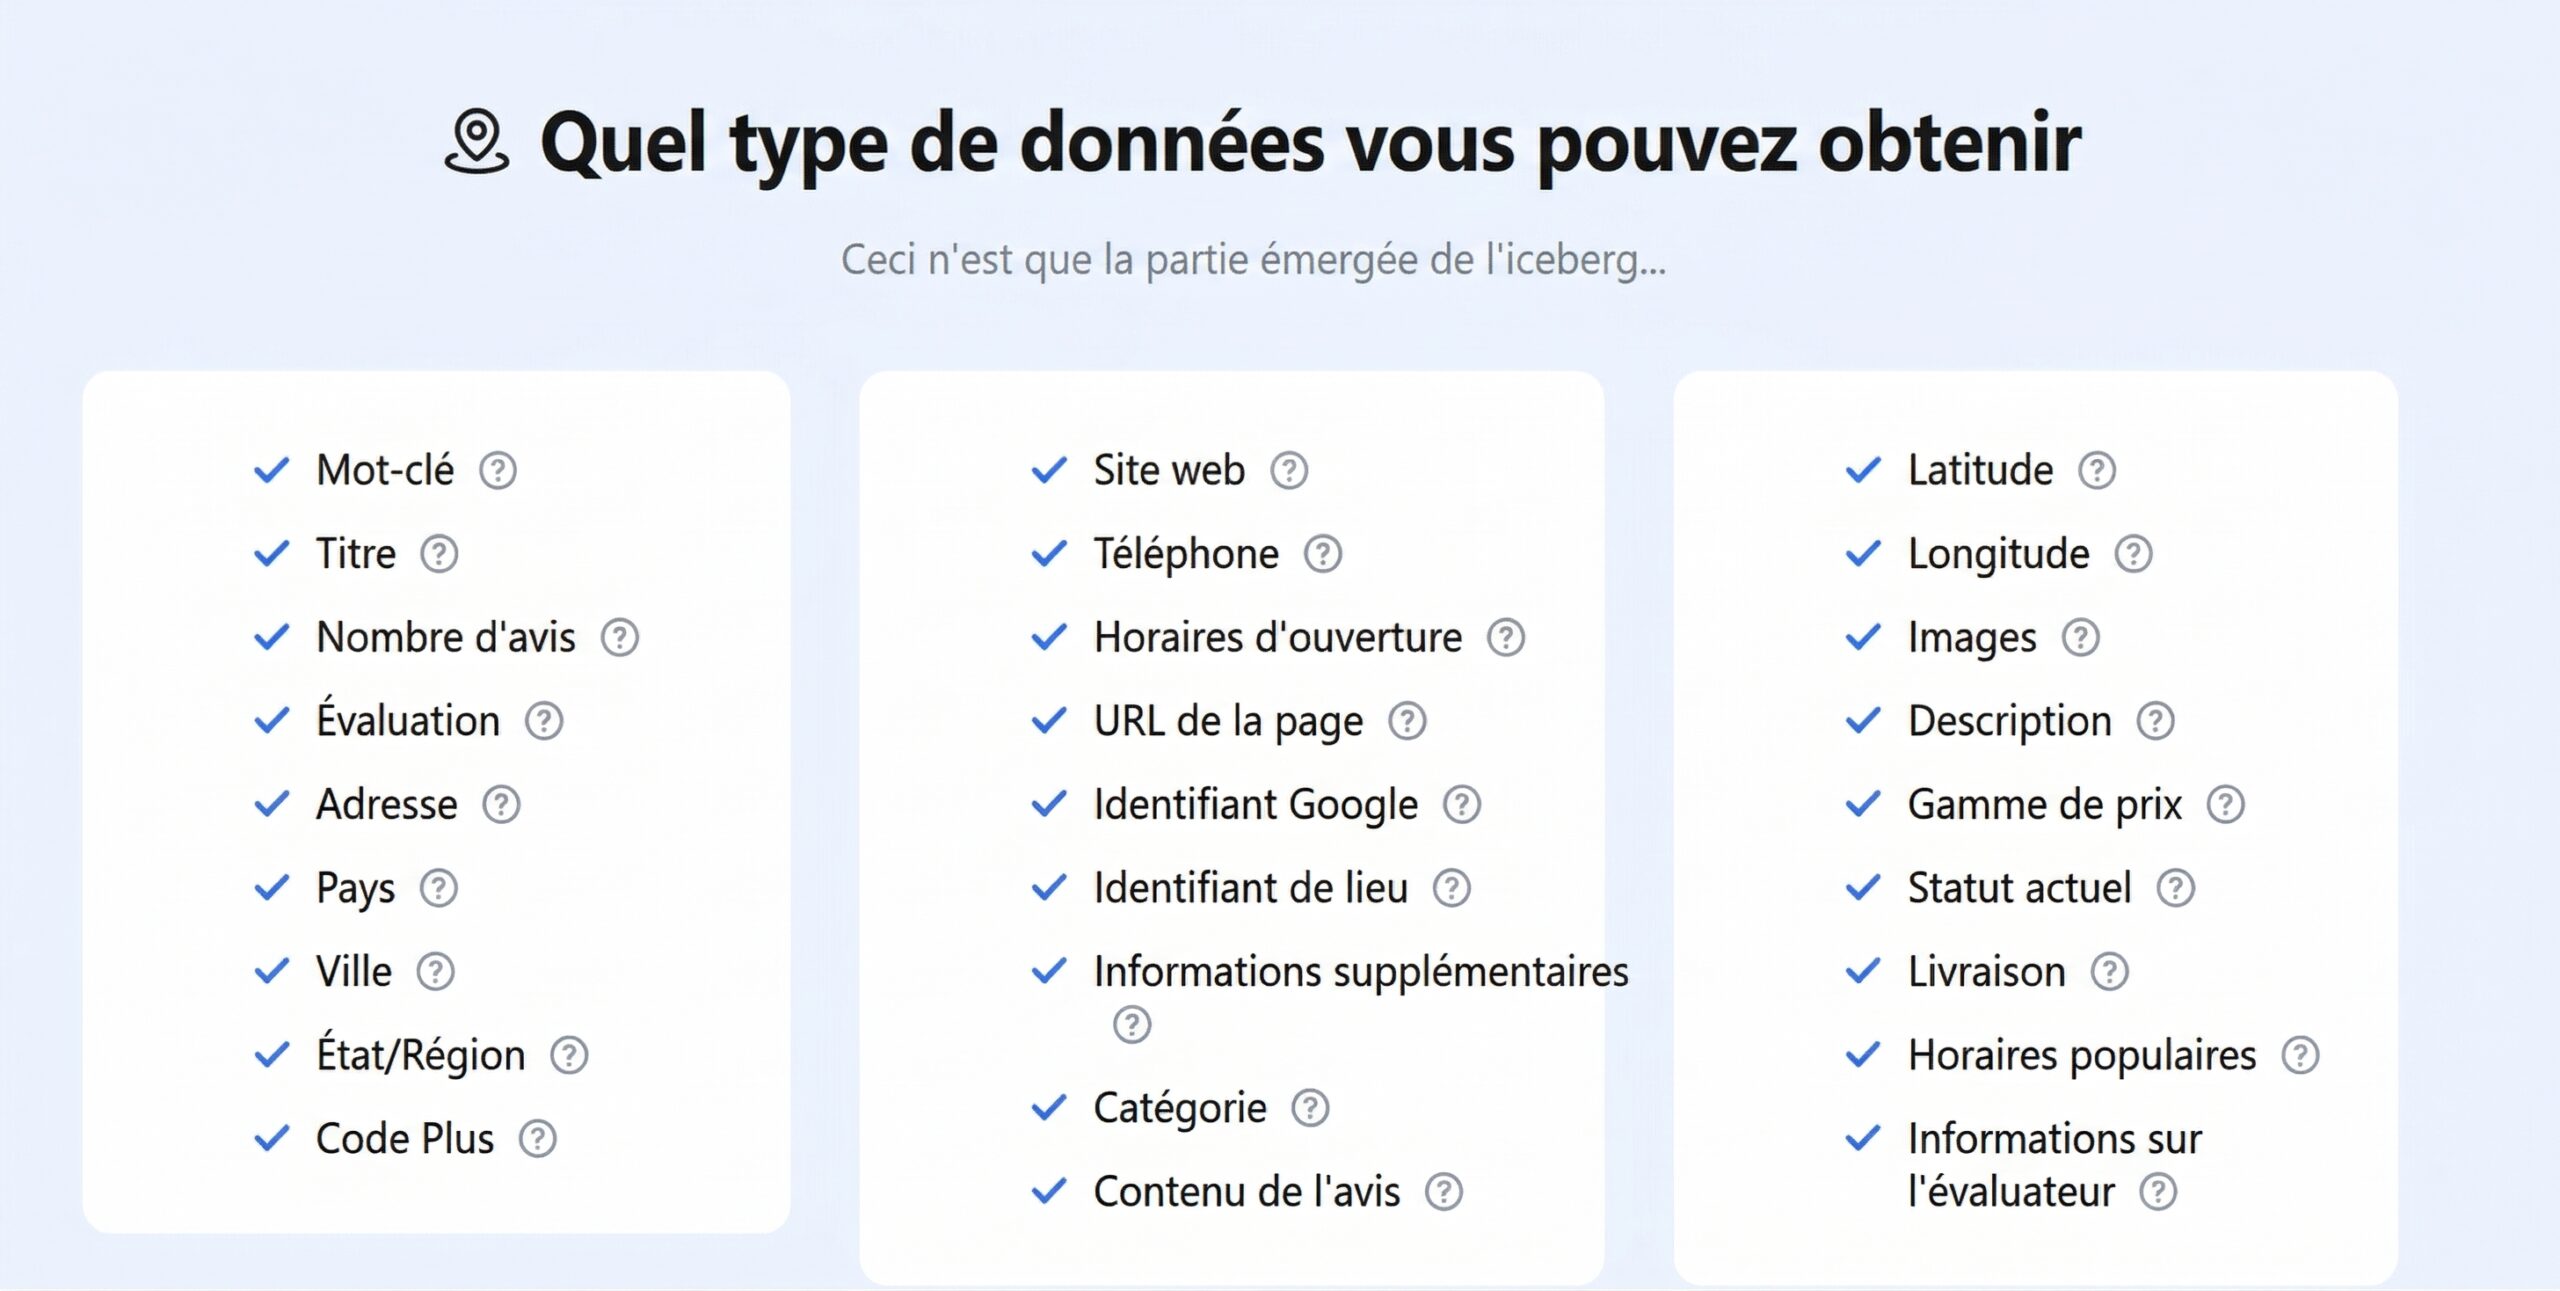Click the question mark next to État/Région
2560x1291 pixels.
[570, 1054]
